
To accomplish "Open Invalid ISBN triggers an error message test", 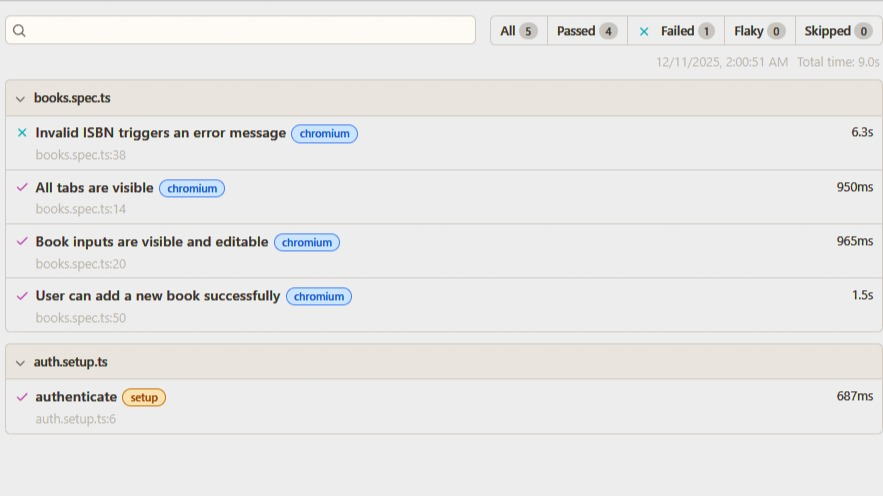I will 160,133.
